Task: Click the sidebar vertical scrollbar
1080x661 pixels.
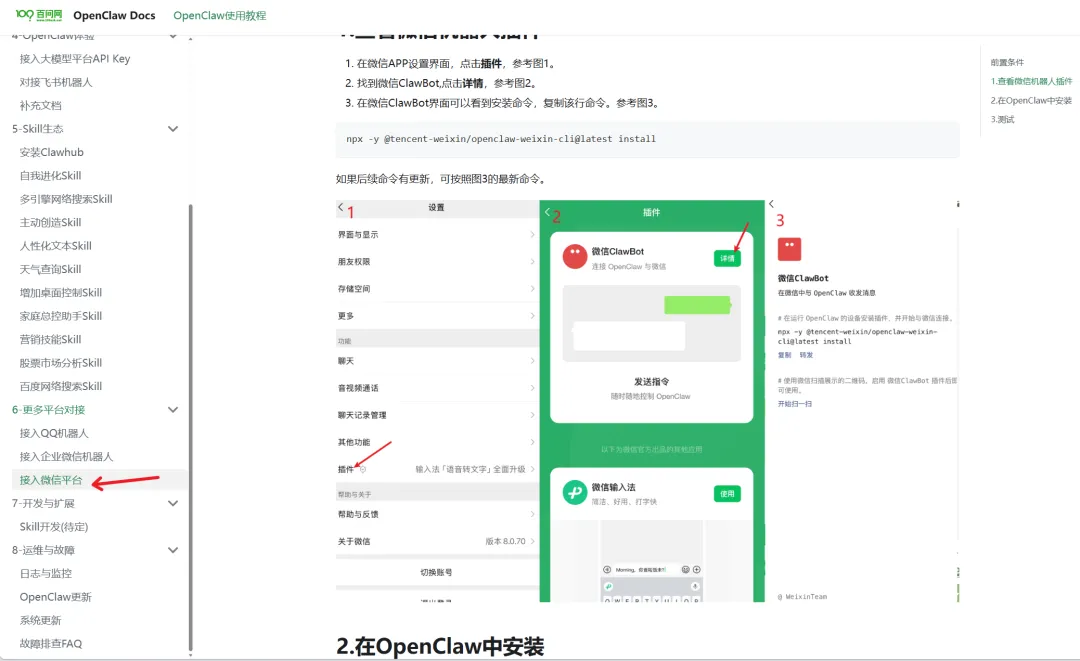Action: (190, 427)
